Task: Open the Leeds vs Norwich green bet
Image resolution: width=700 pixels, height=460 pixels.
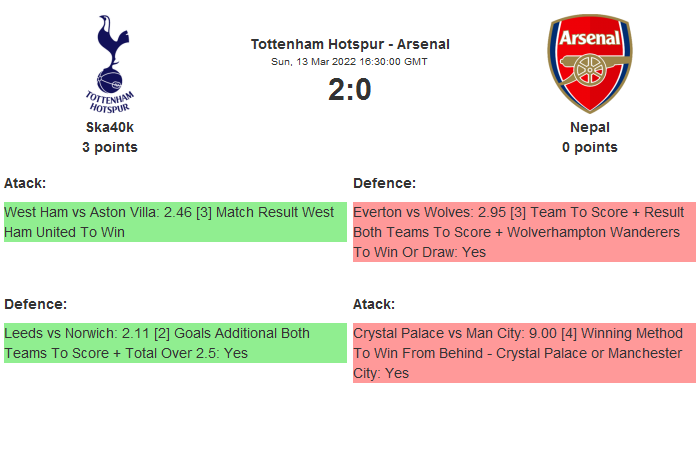Action: pos(174,343)
